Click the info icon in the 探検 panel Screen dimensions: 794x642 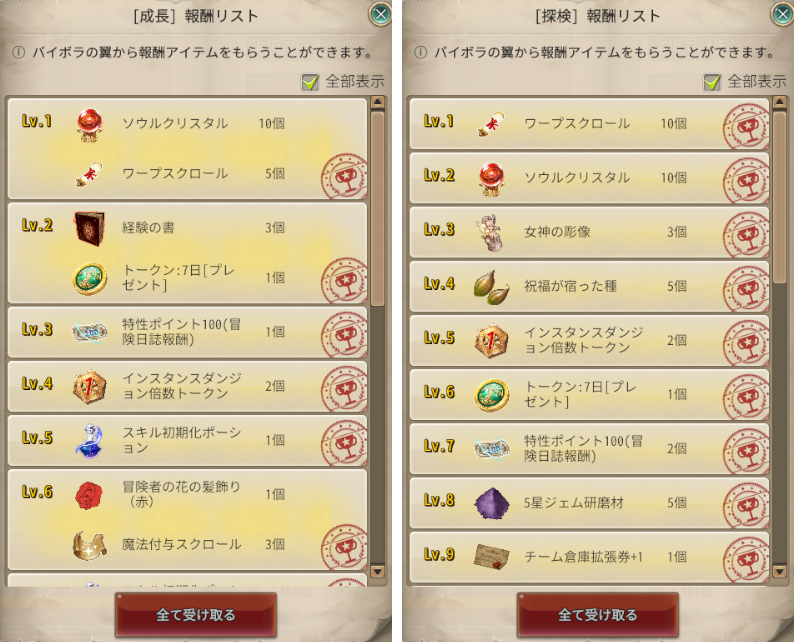(x=420, y=52)
